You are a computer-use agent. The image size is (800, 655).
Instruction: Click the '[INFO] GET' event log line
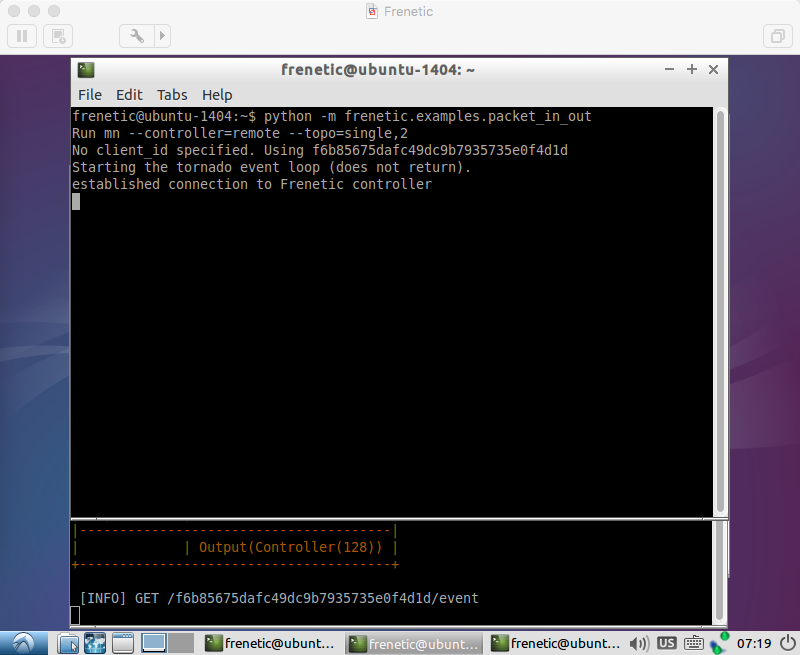279,598
